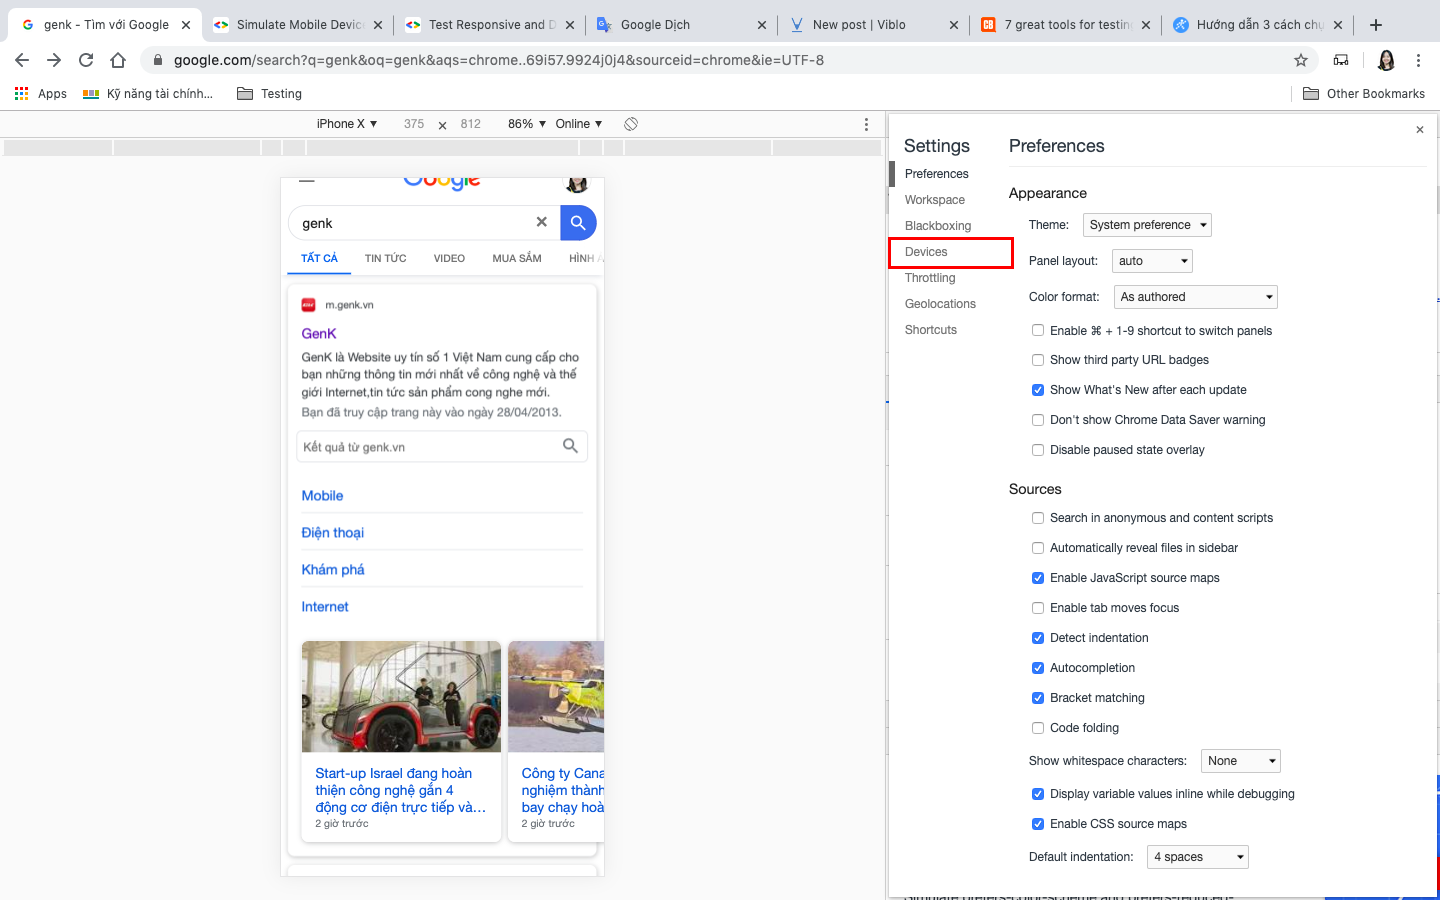Expand the Color format dropdown
The image size is (1440, 900).
(x=1196, y=297)
